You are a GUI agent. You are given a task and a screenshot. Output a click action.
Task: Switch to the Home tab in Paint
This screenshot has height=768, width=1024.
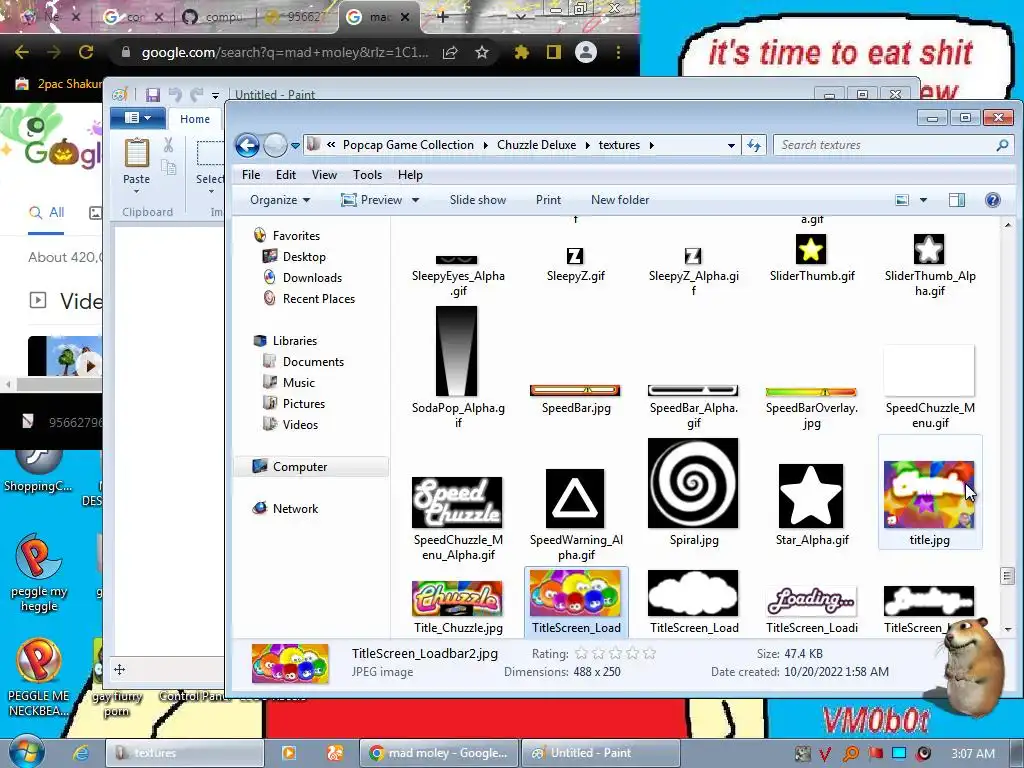pyautogui.click(x=195, y=119)
